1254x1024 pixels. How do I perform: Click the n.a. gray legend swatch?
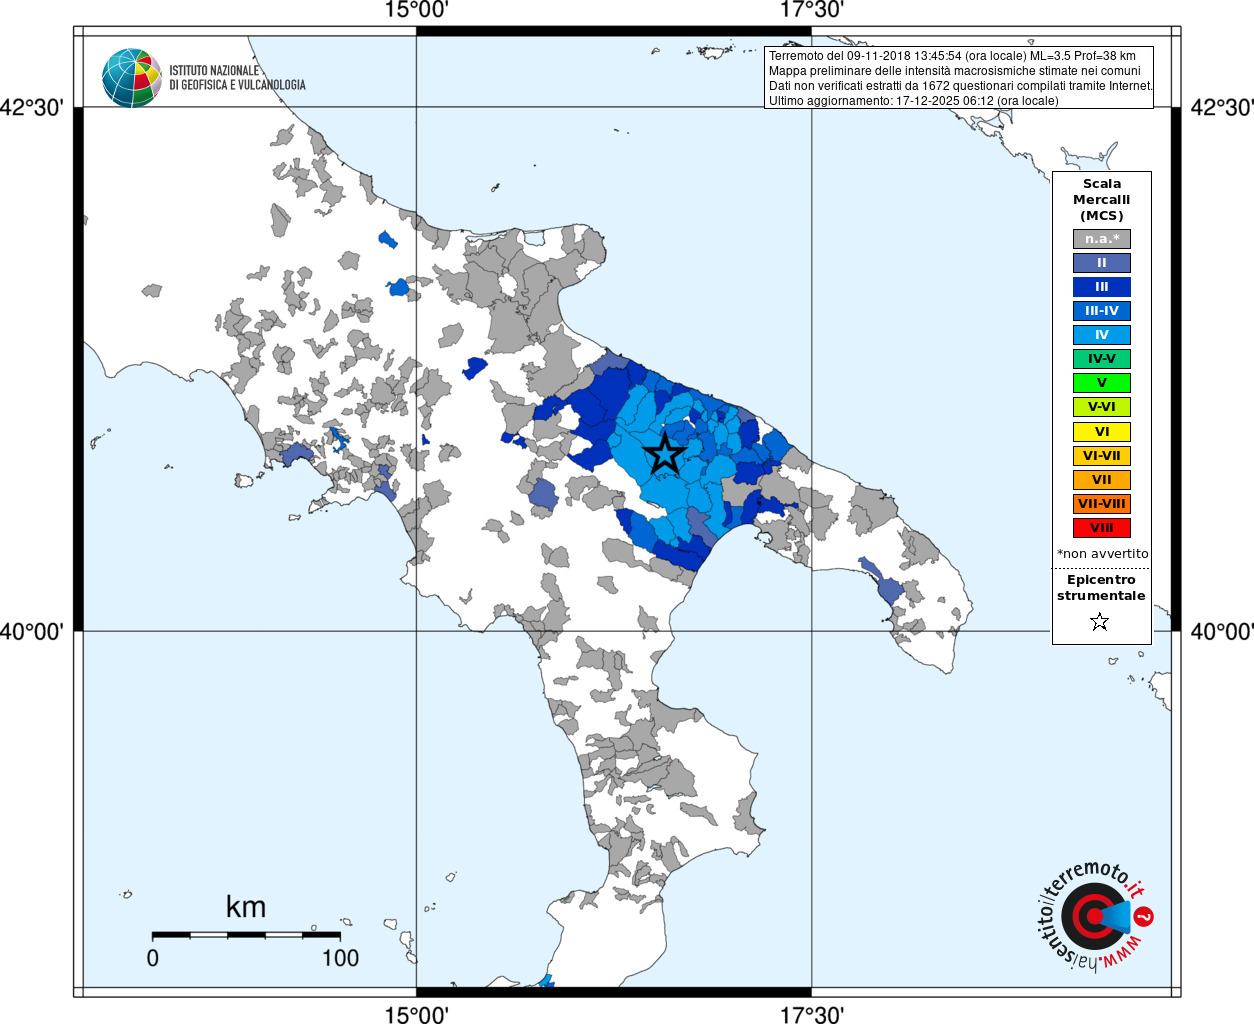pyautogui.click(x=1102, y=239)
